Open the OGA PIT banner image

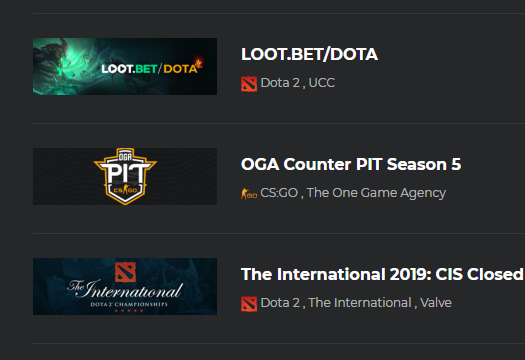(x=125, y=176)
